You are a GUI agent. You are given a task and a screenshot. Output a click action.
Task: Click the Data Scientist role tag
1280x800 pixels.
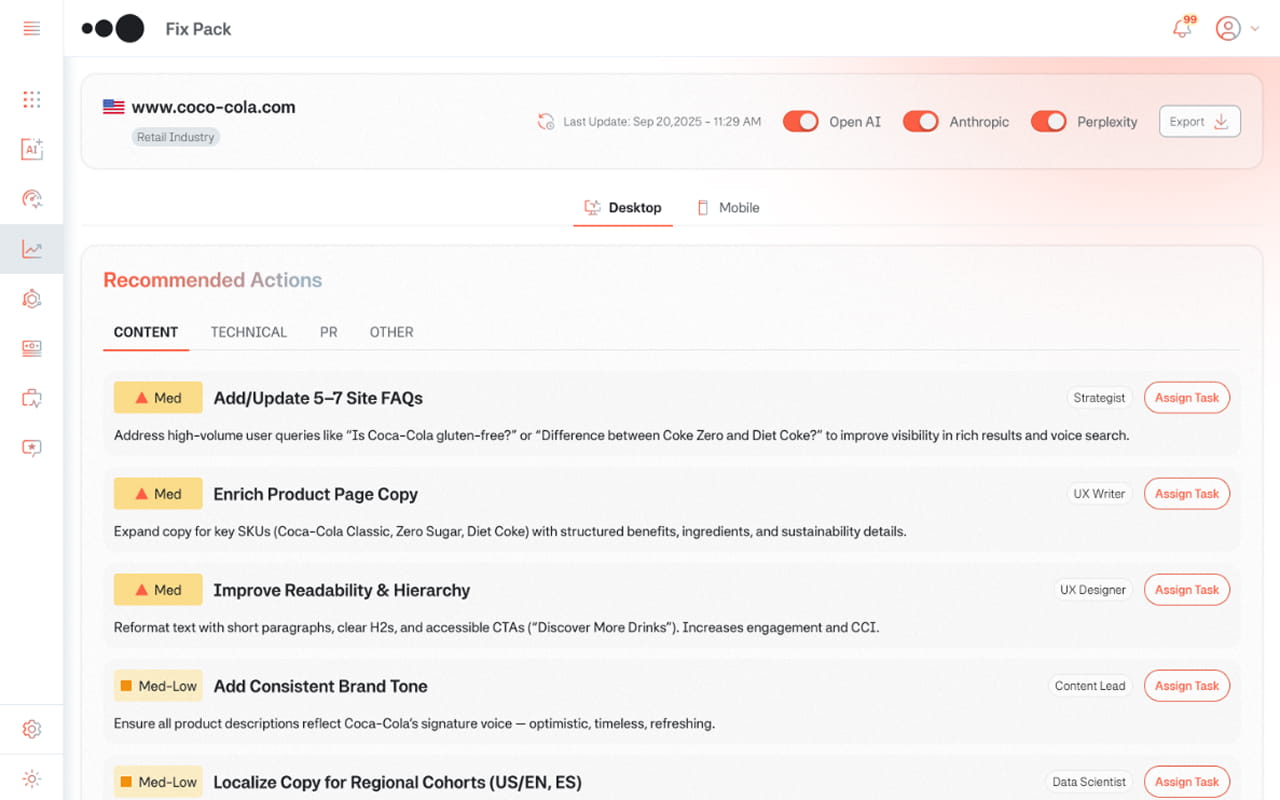1089,782
